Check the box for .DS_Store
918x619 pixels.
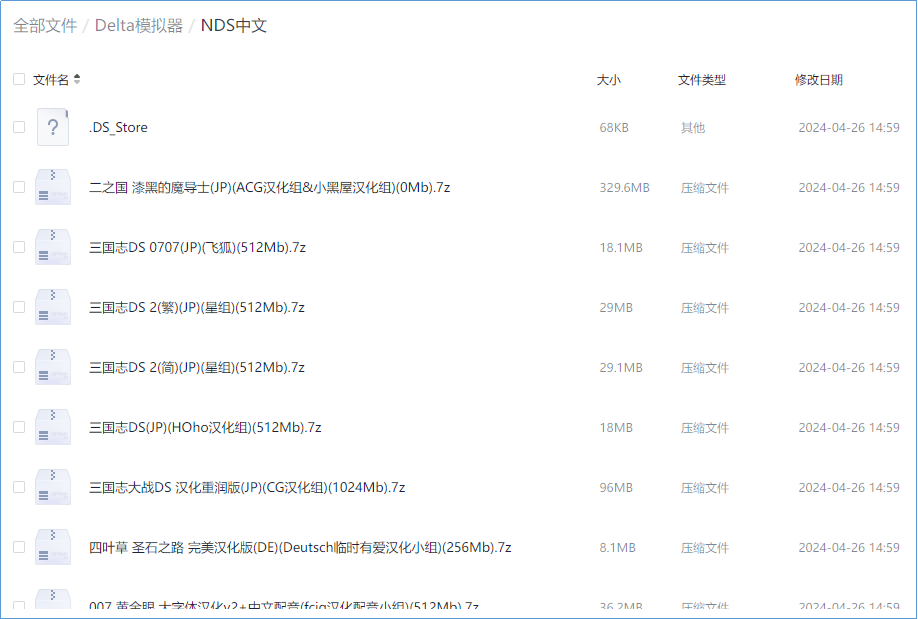19,127
